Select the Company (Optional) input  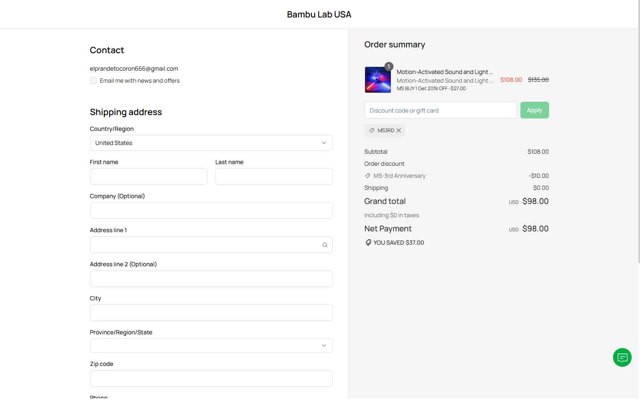click(x=211, y=211)
